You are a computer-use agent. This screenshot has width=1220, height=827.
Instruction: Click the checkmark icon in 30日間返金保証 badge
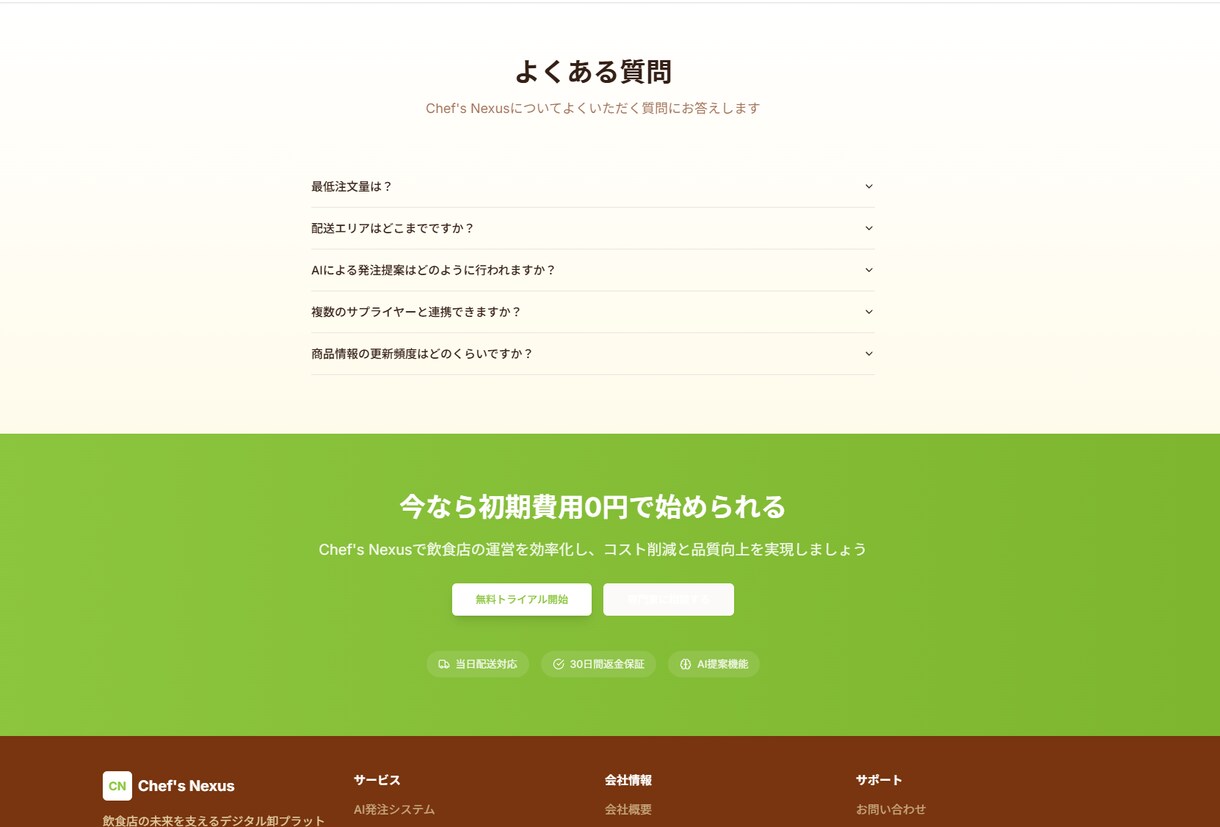point(559,664)
